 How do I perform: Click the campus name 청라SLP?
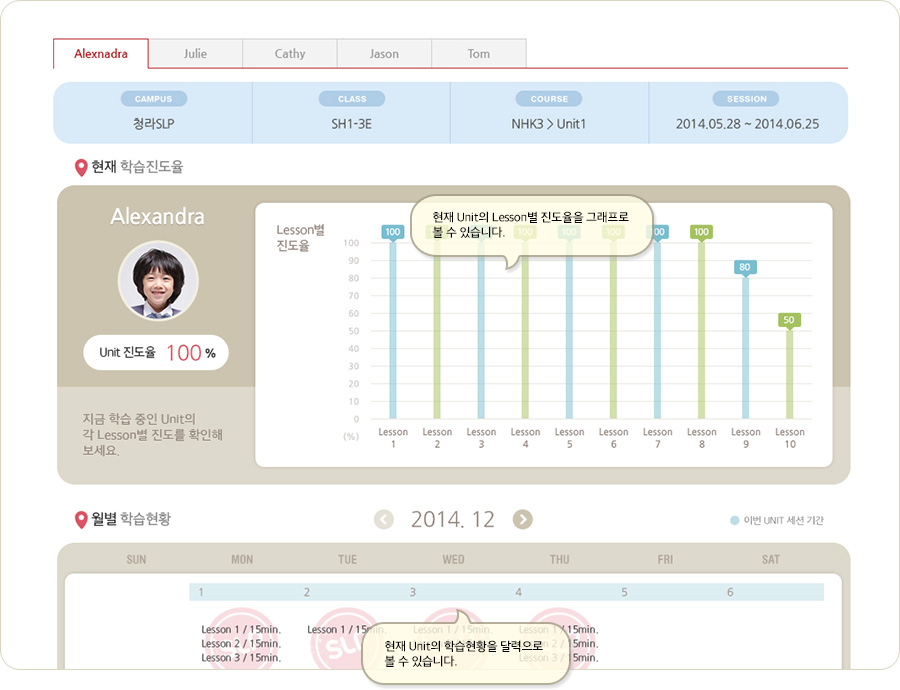click(x=154, y=124)
